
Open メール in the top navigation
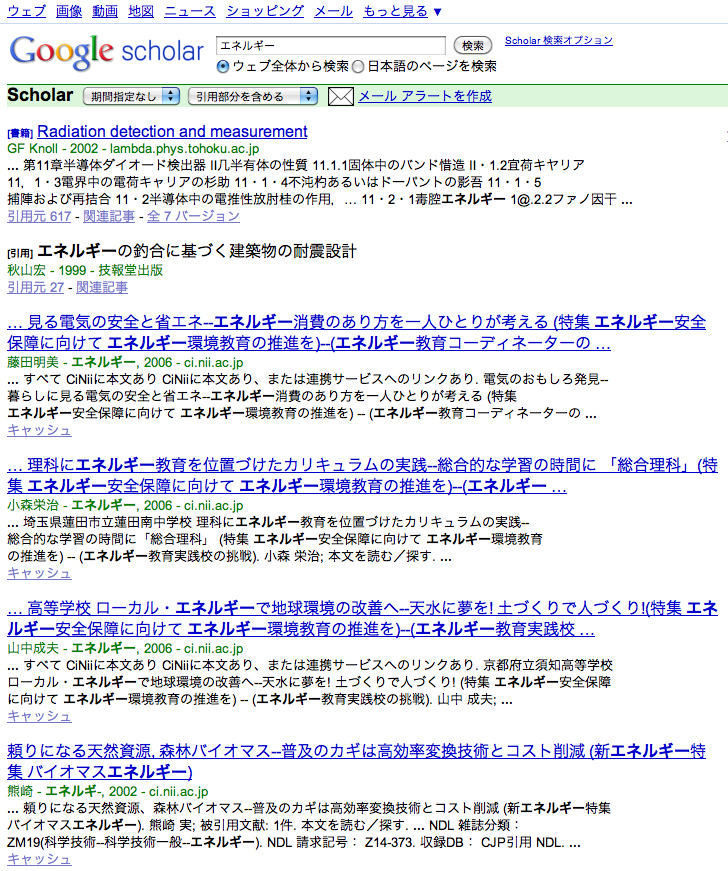(x=333, y=11)
